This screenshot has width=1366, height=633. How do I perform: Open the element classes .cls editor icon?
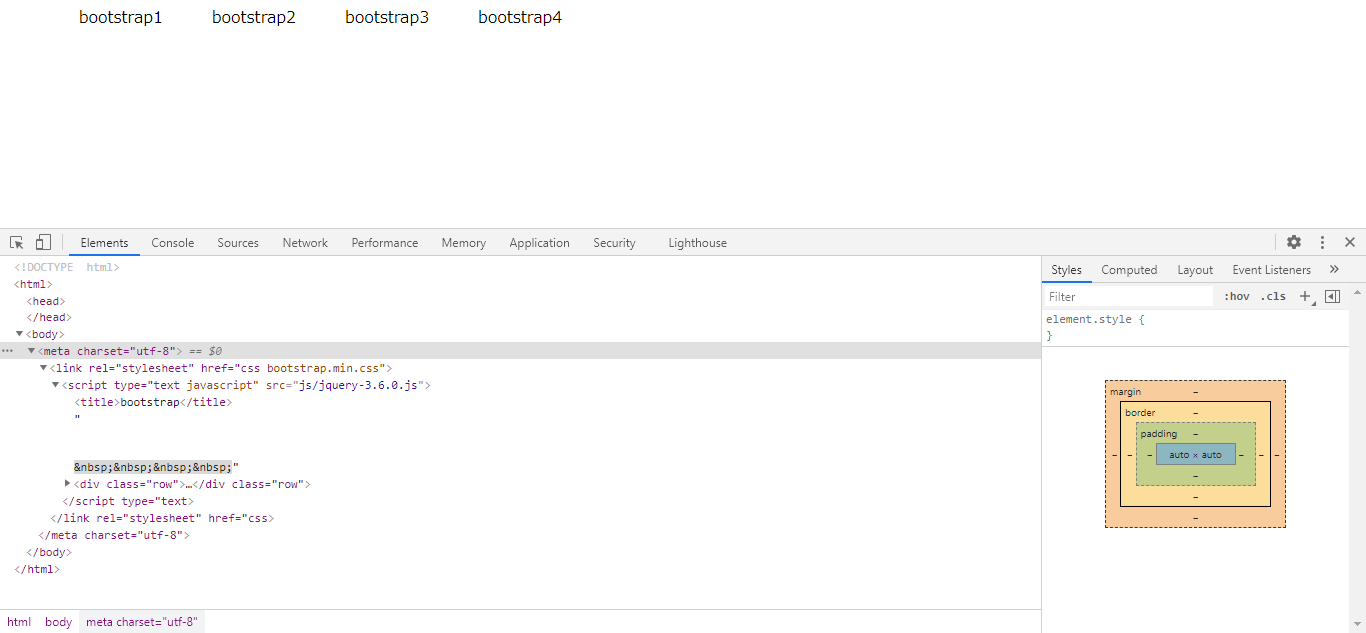click(1273, 296)
